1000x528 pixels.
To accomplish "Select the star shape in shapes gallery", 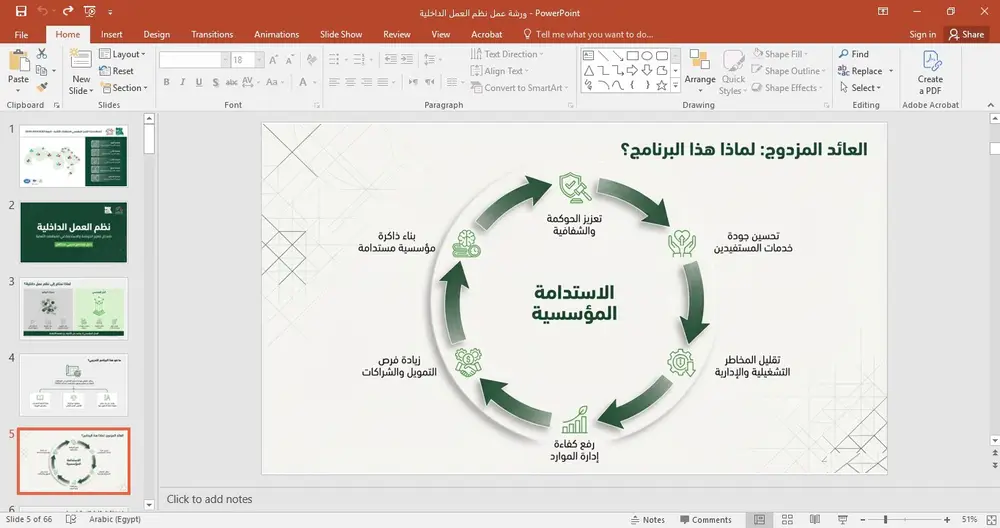I will coord(661,85).
